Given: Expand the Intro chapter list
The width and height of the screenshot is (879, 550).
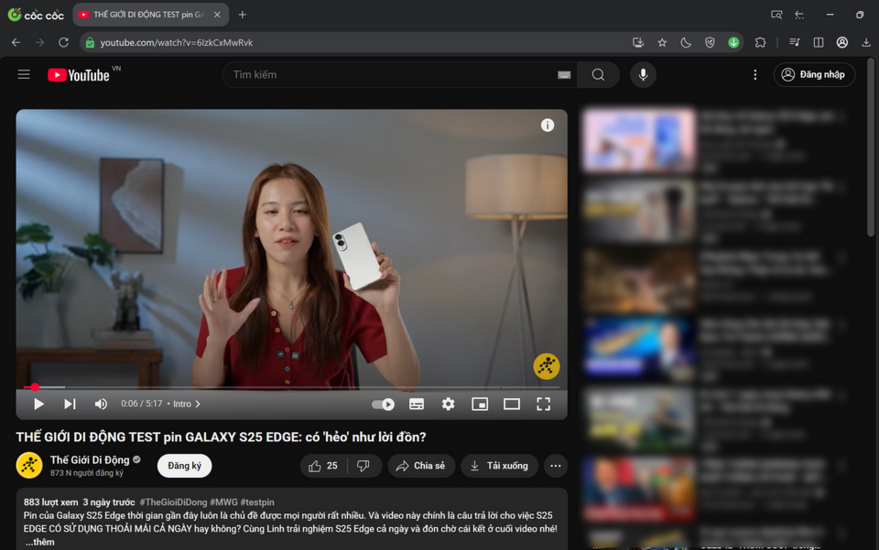Looking at the screenshot, I should [186, 404].
